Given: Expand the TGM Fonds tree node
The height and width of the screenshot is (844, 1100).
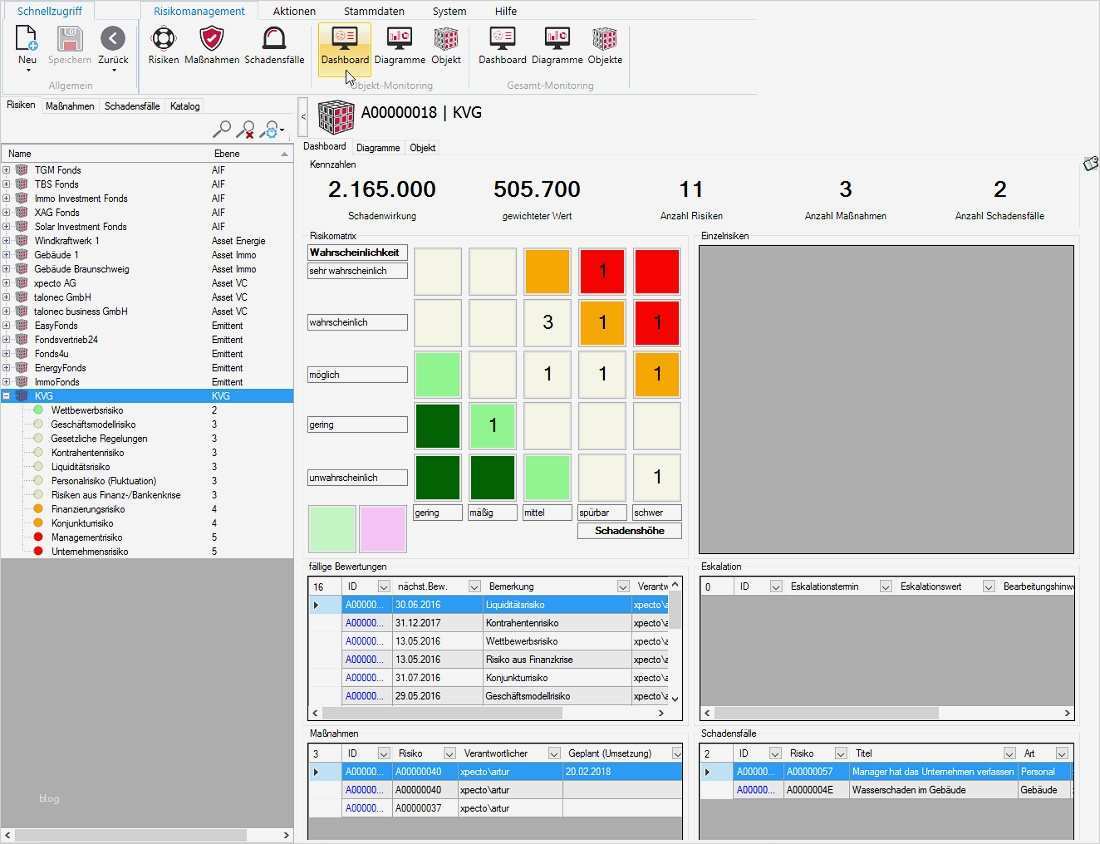Looking at the screenshot, I should pos(6,170).
